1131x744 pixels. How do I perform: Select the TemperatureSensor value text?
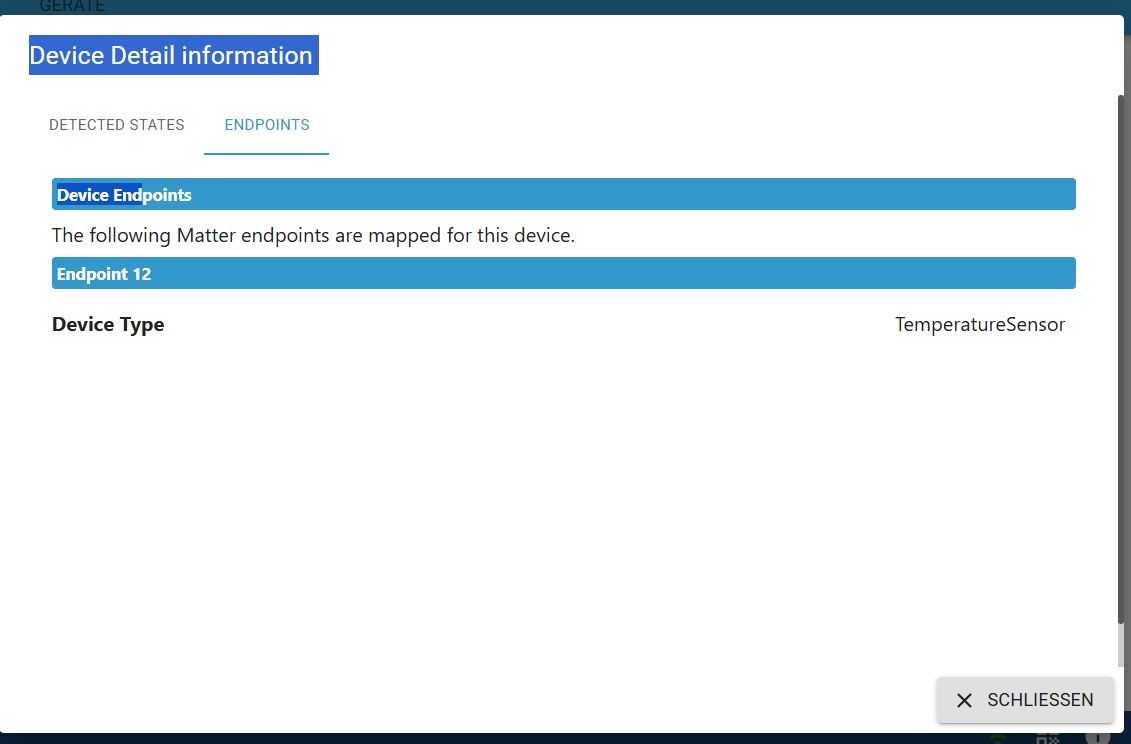click(x=980, y=324)
